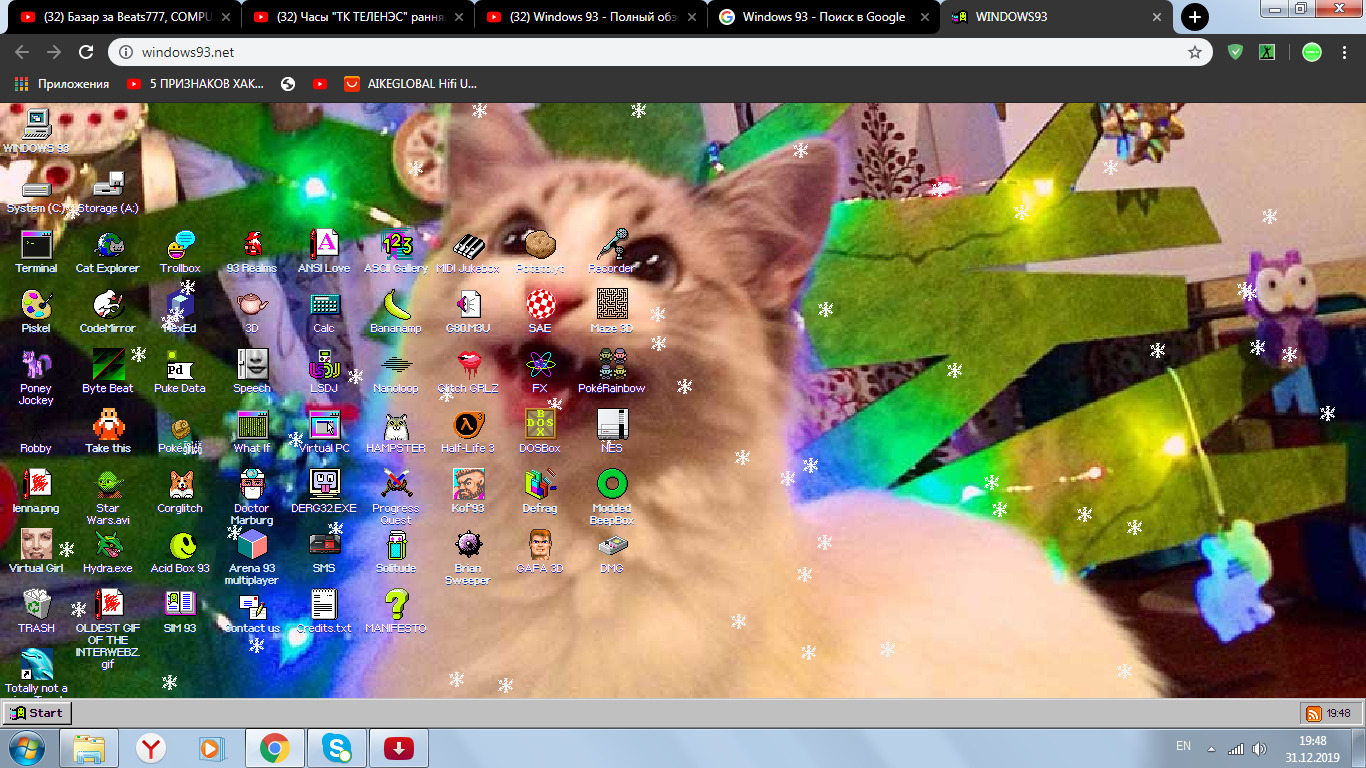Open the MANIFESTO question mark icon
Screen dimensions: 1366x768
(396, 606)
